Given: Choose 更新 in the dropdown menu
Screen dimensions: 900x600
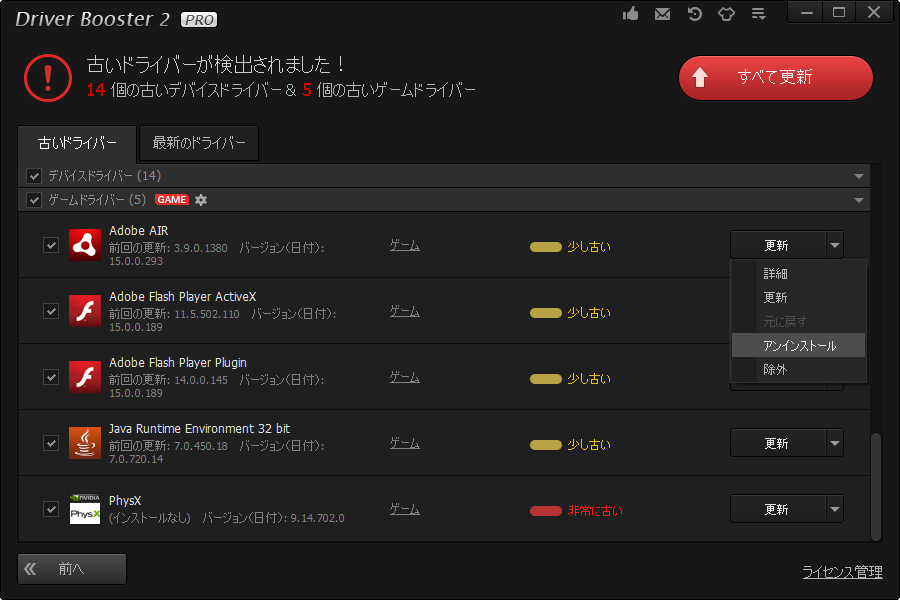Looking at the screenshot, I should 798,297.
